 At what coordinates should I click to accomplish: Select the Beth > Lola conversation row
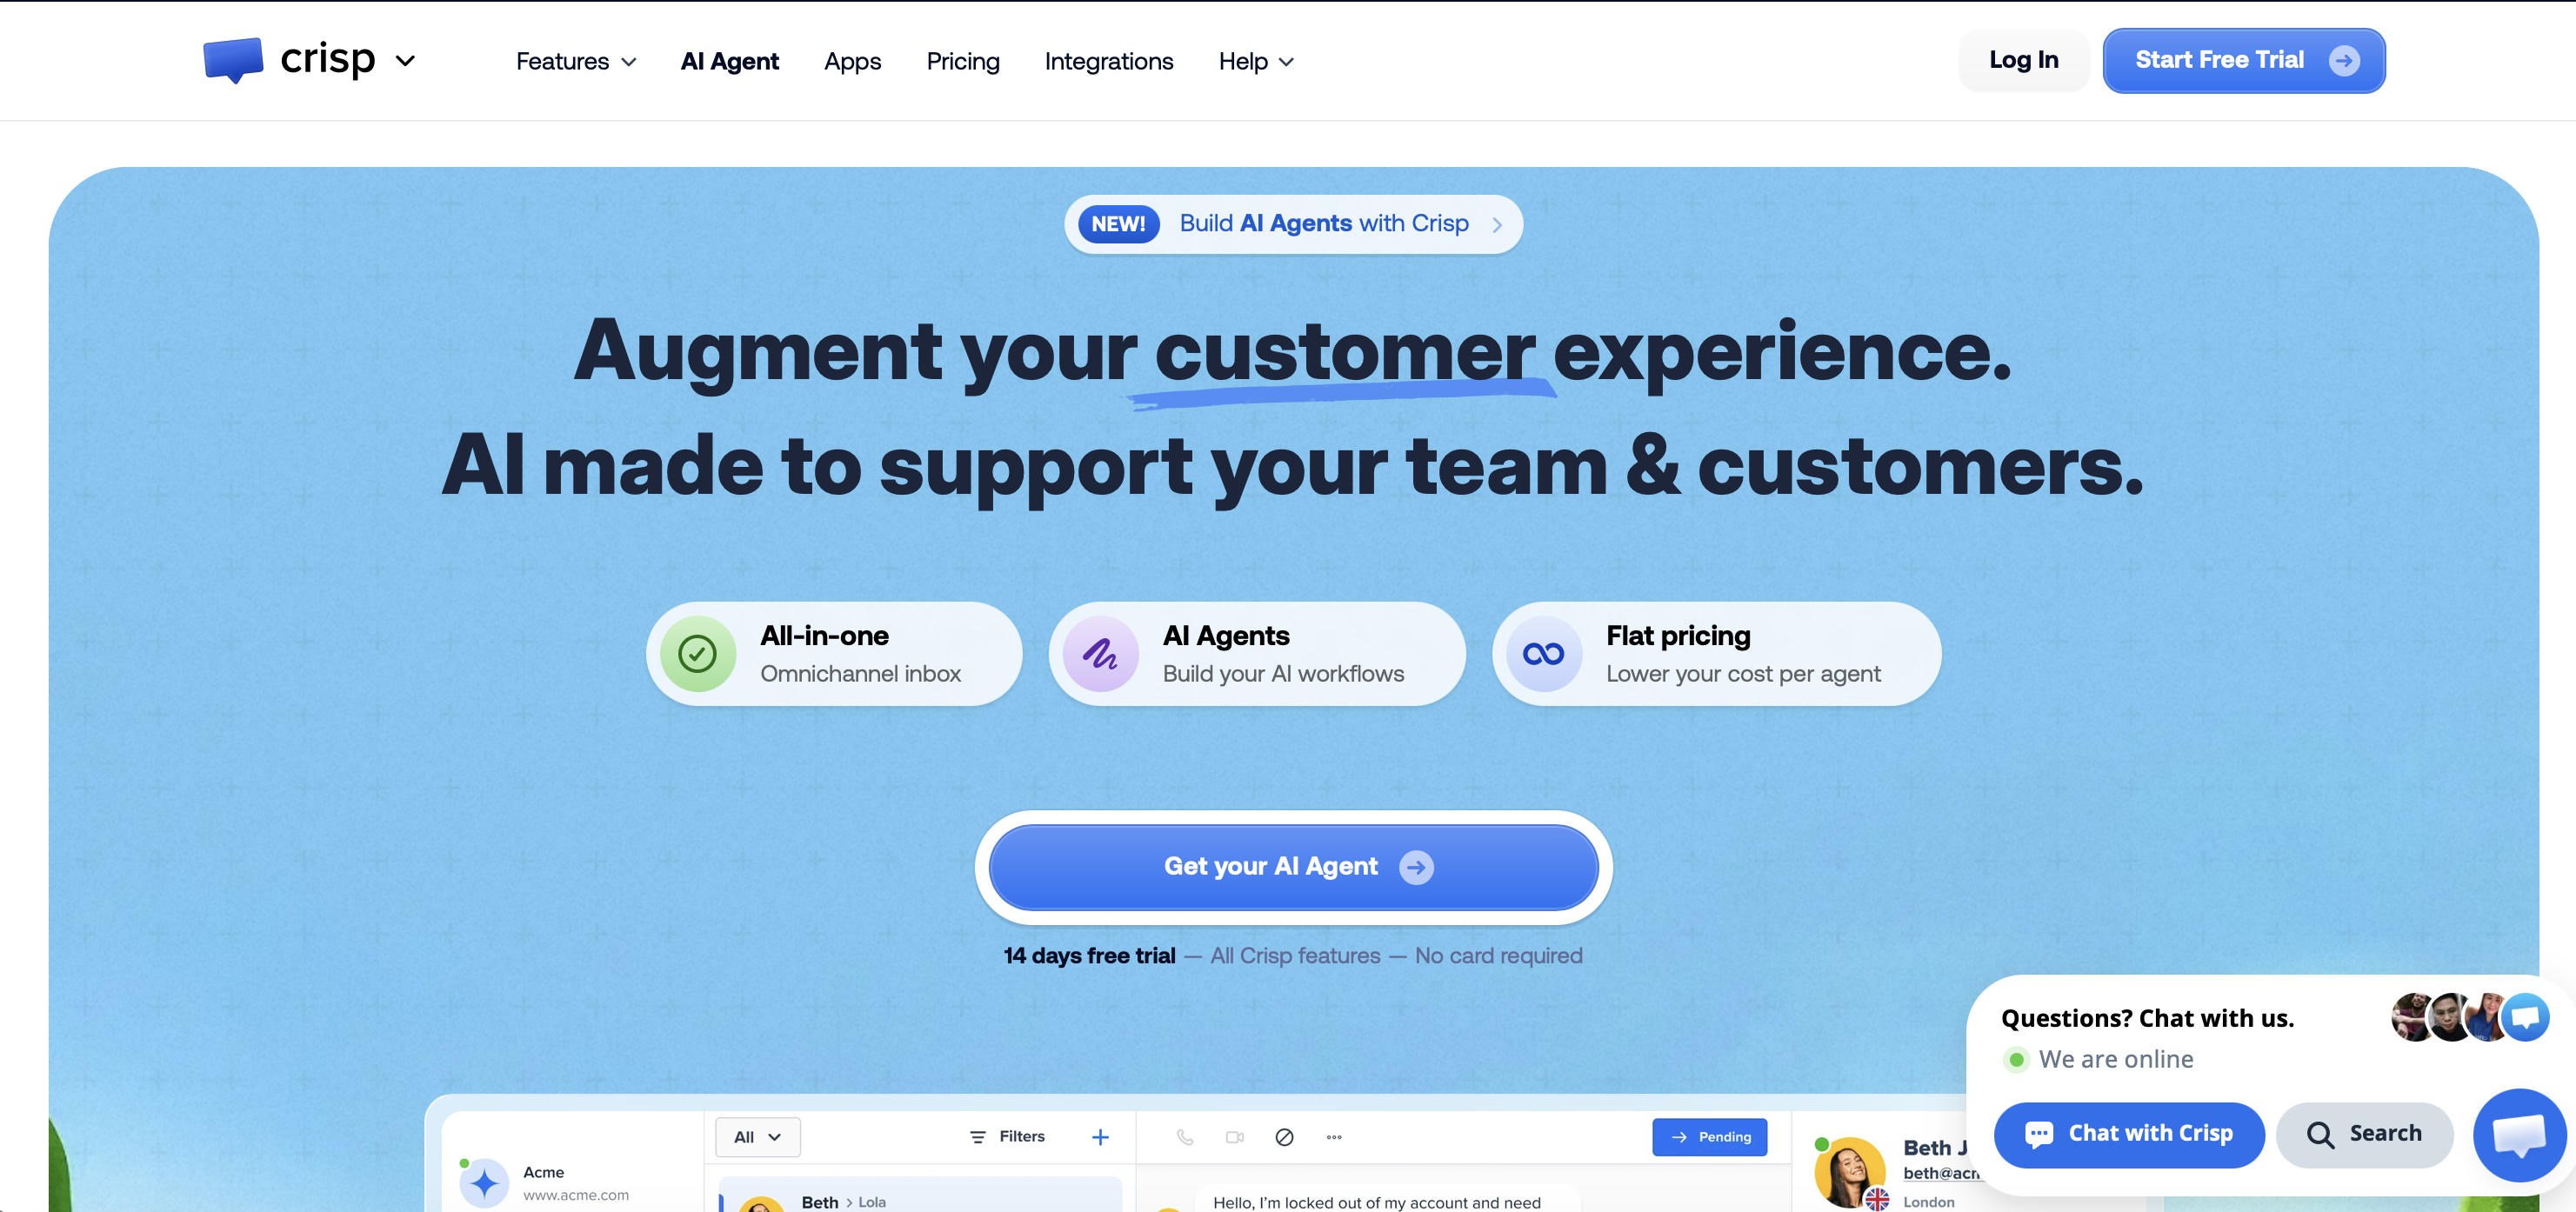pos(920,1195)
